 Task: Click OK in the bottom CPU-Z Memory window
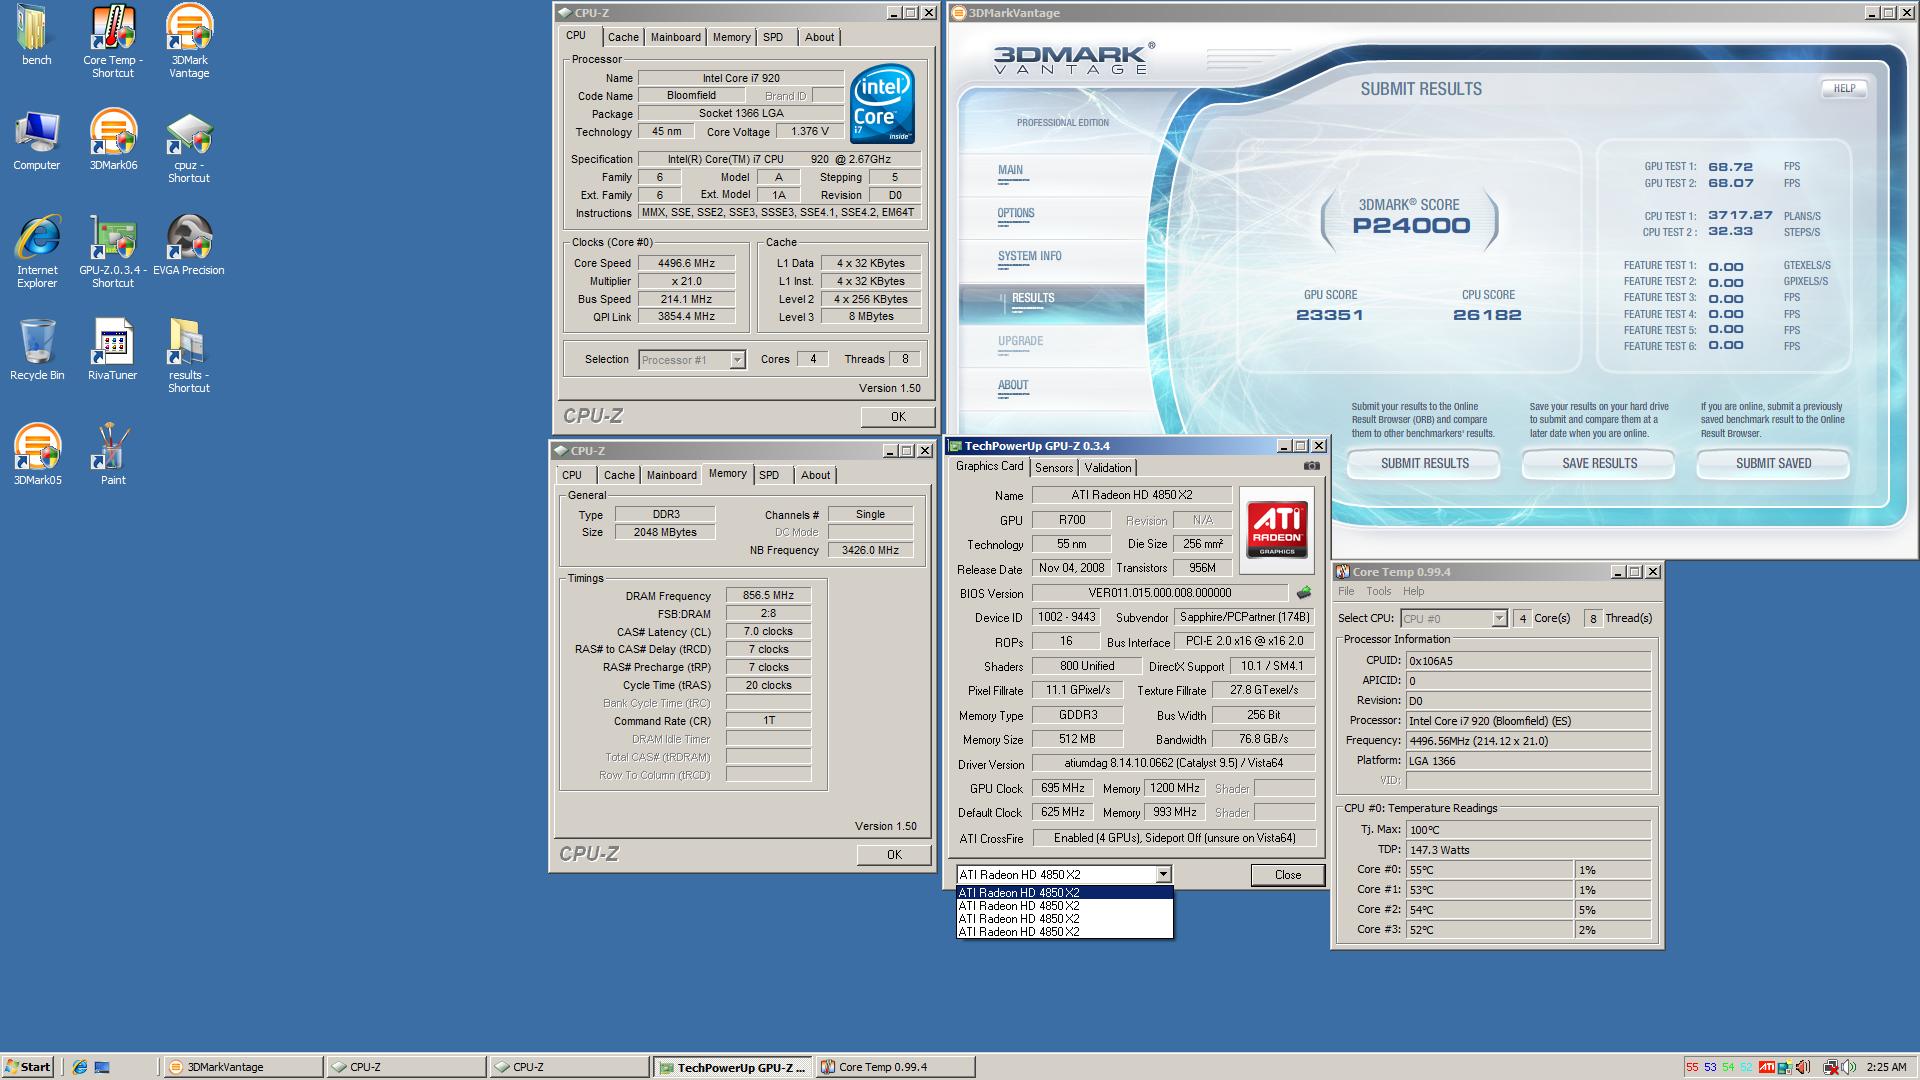point(894,855)
